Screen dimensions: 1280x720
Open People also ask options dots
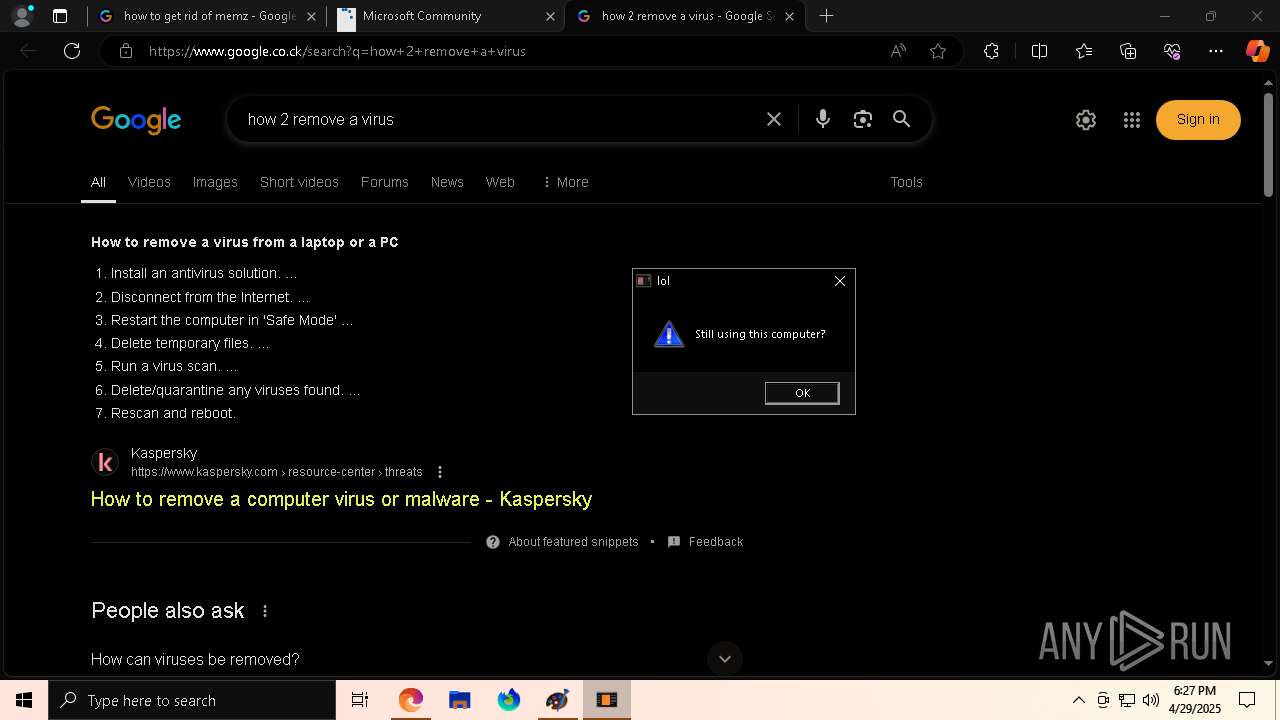(265, 611)
